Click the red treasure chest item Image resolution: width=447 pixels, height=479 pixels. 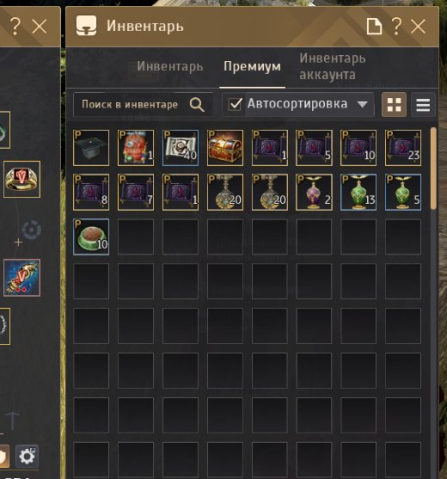[x=225, y=148]
